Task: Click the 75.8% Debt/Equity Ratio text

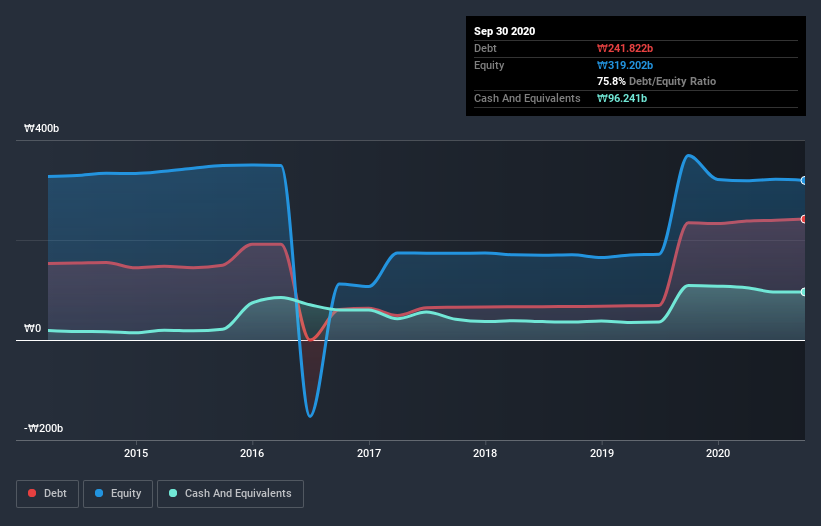Action: pos(657,81)
